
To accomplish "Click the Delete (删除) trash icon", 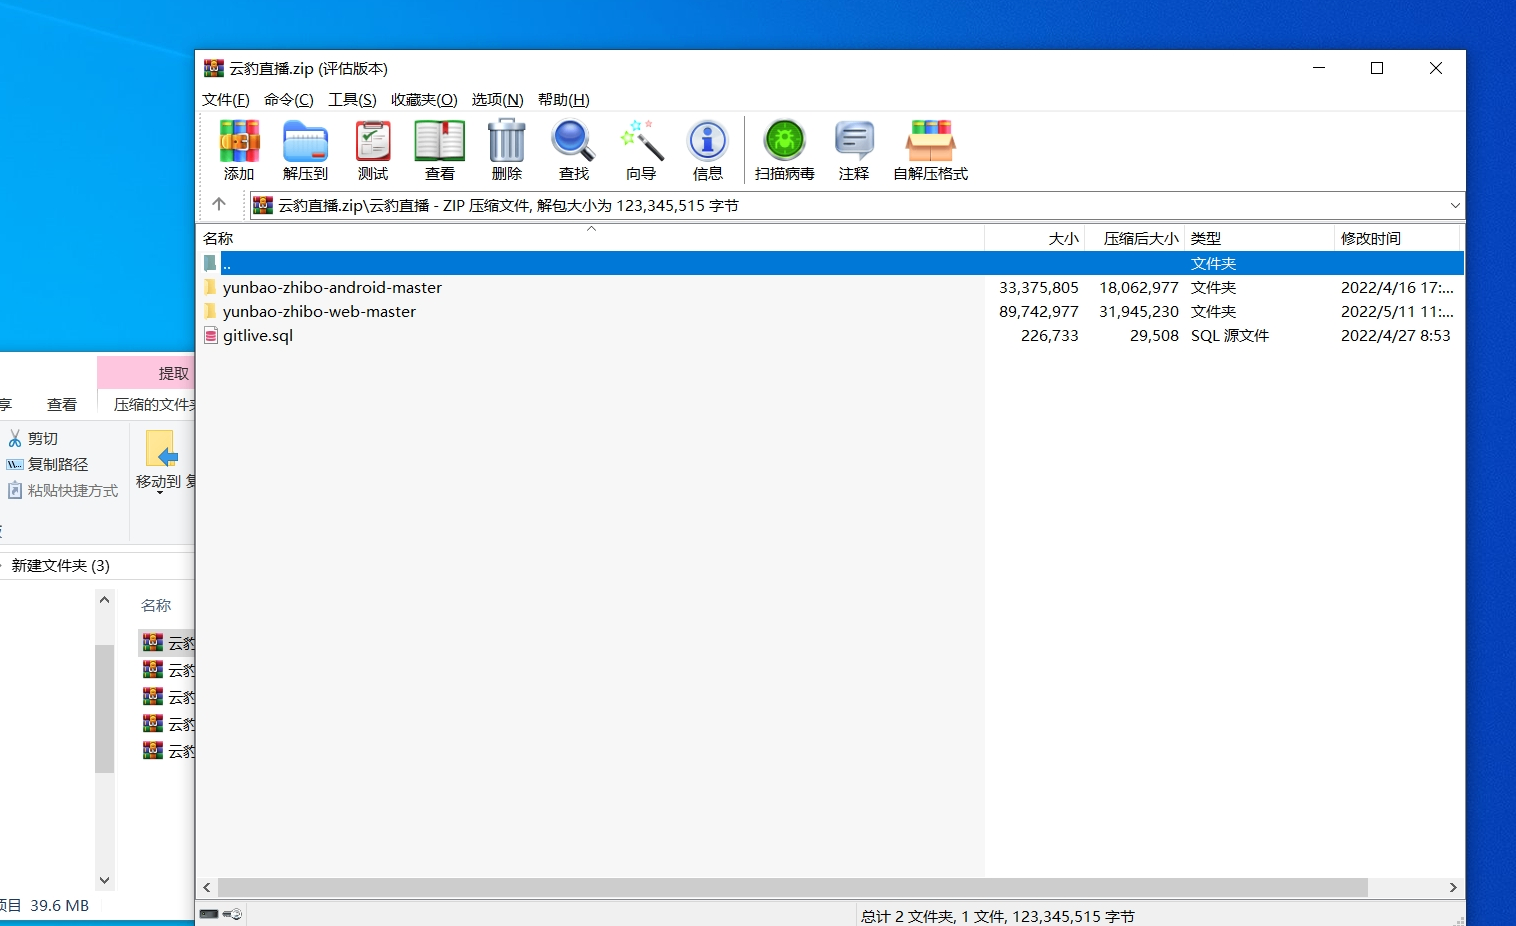I will tap(507, 141).
